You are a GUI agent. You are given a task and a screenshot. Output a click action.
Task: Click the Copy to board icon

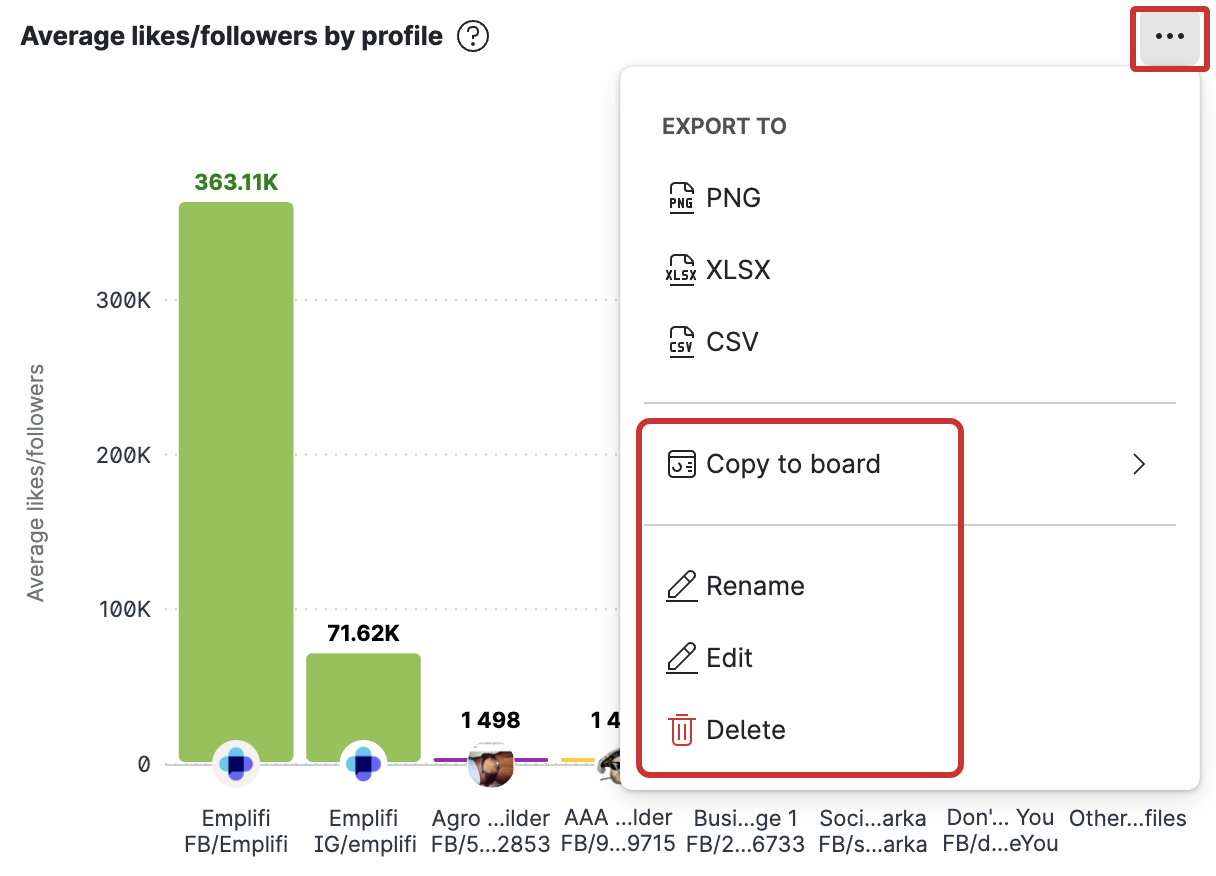[x=681, y=464]
